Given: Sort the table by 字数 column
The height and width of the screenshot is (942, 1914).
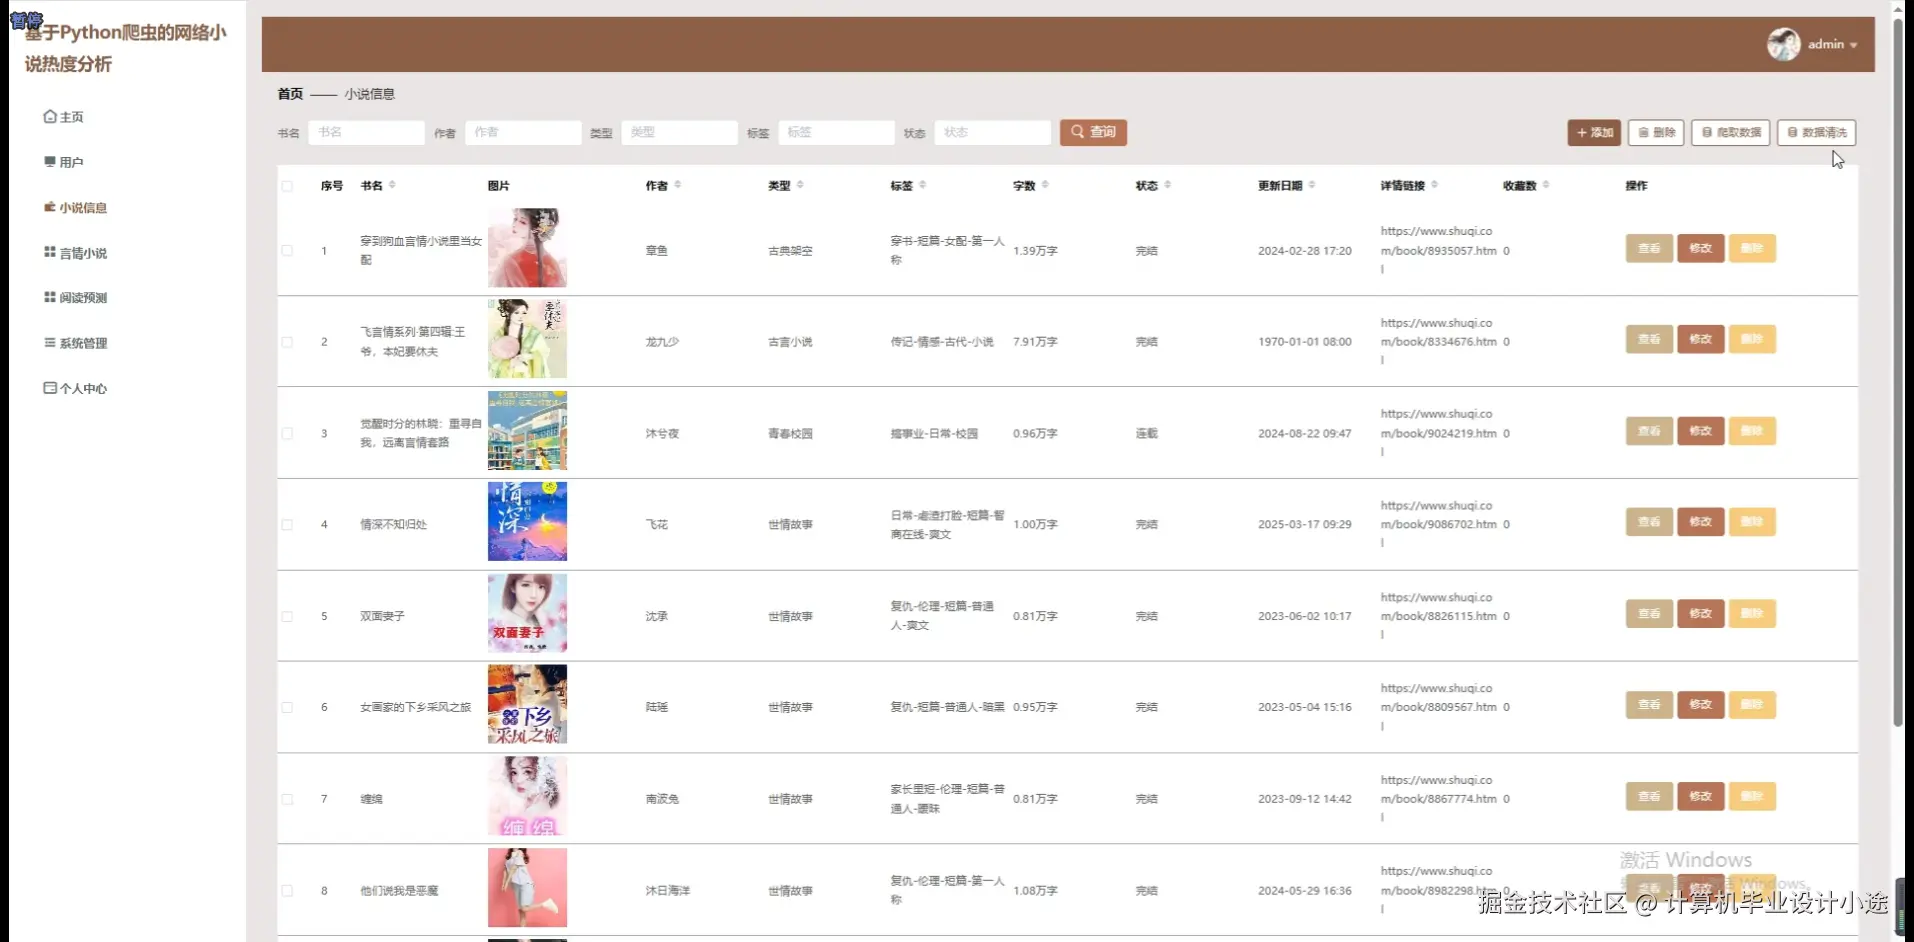Looking at the screenshot, I should [x=1045, y=185].
